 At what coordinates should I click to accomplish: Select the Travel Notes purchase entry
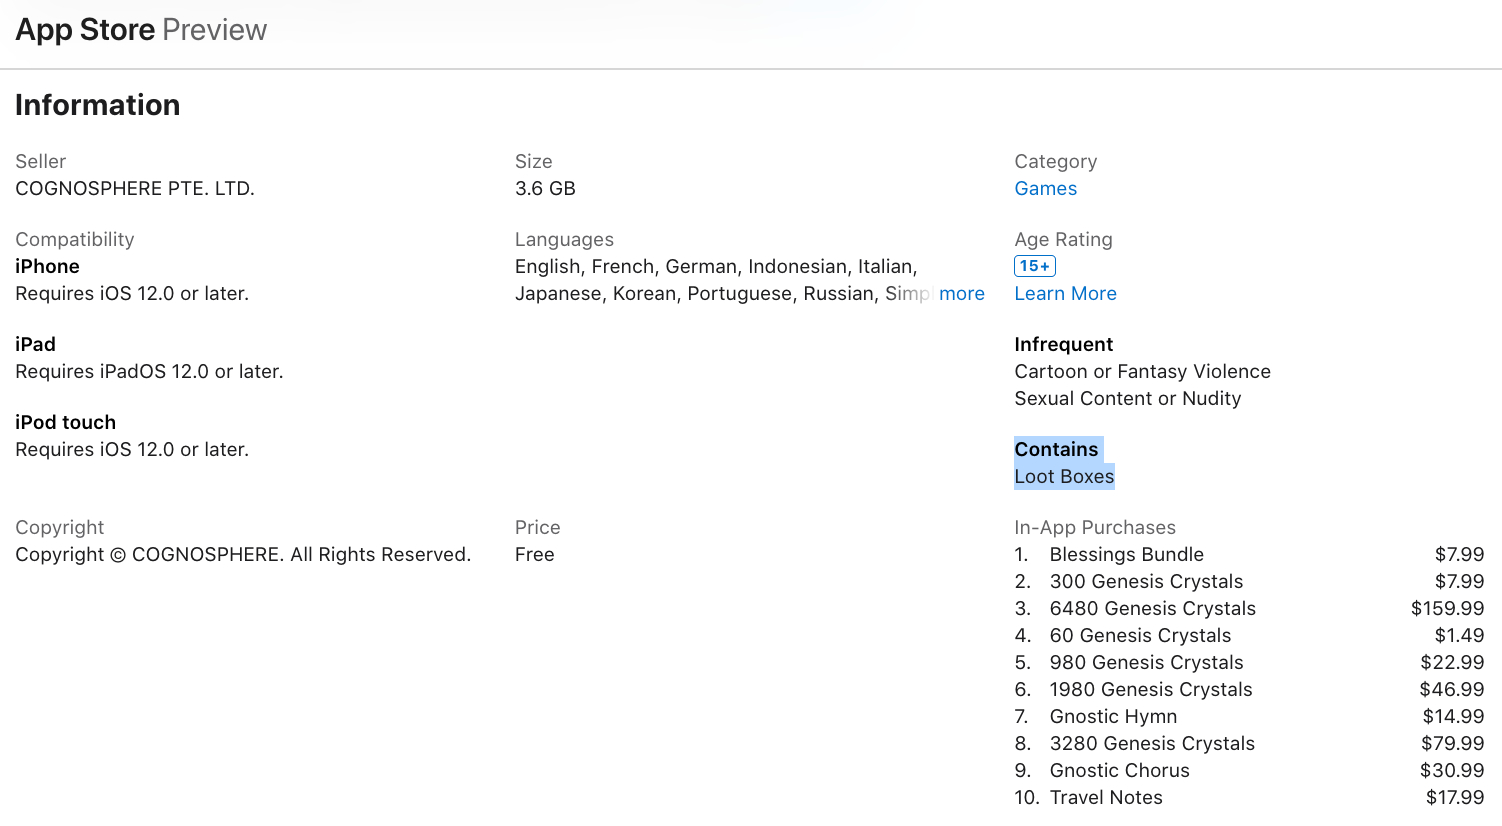tap(1106, 798)
